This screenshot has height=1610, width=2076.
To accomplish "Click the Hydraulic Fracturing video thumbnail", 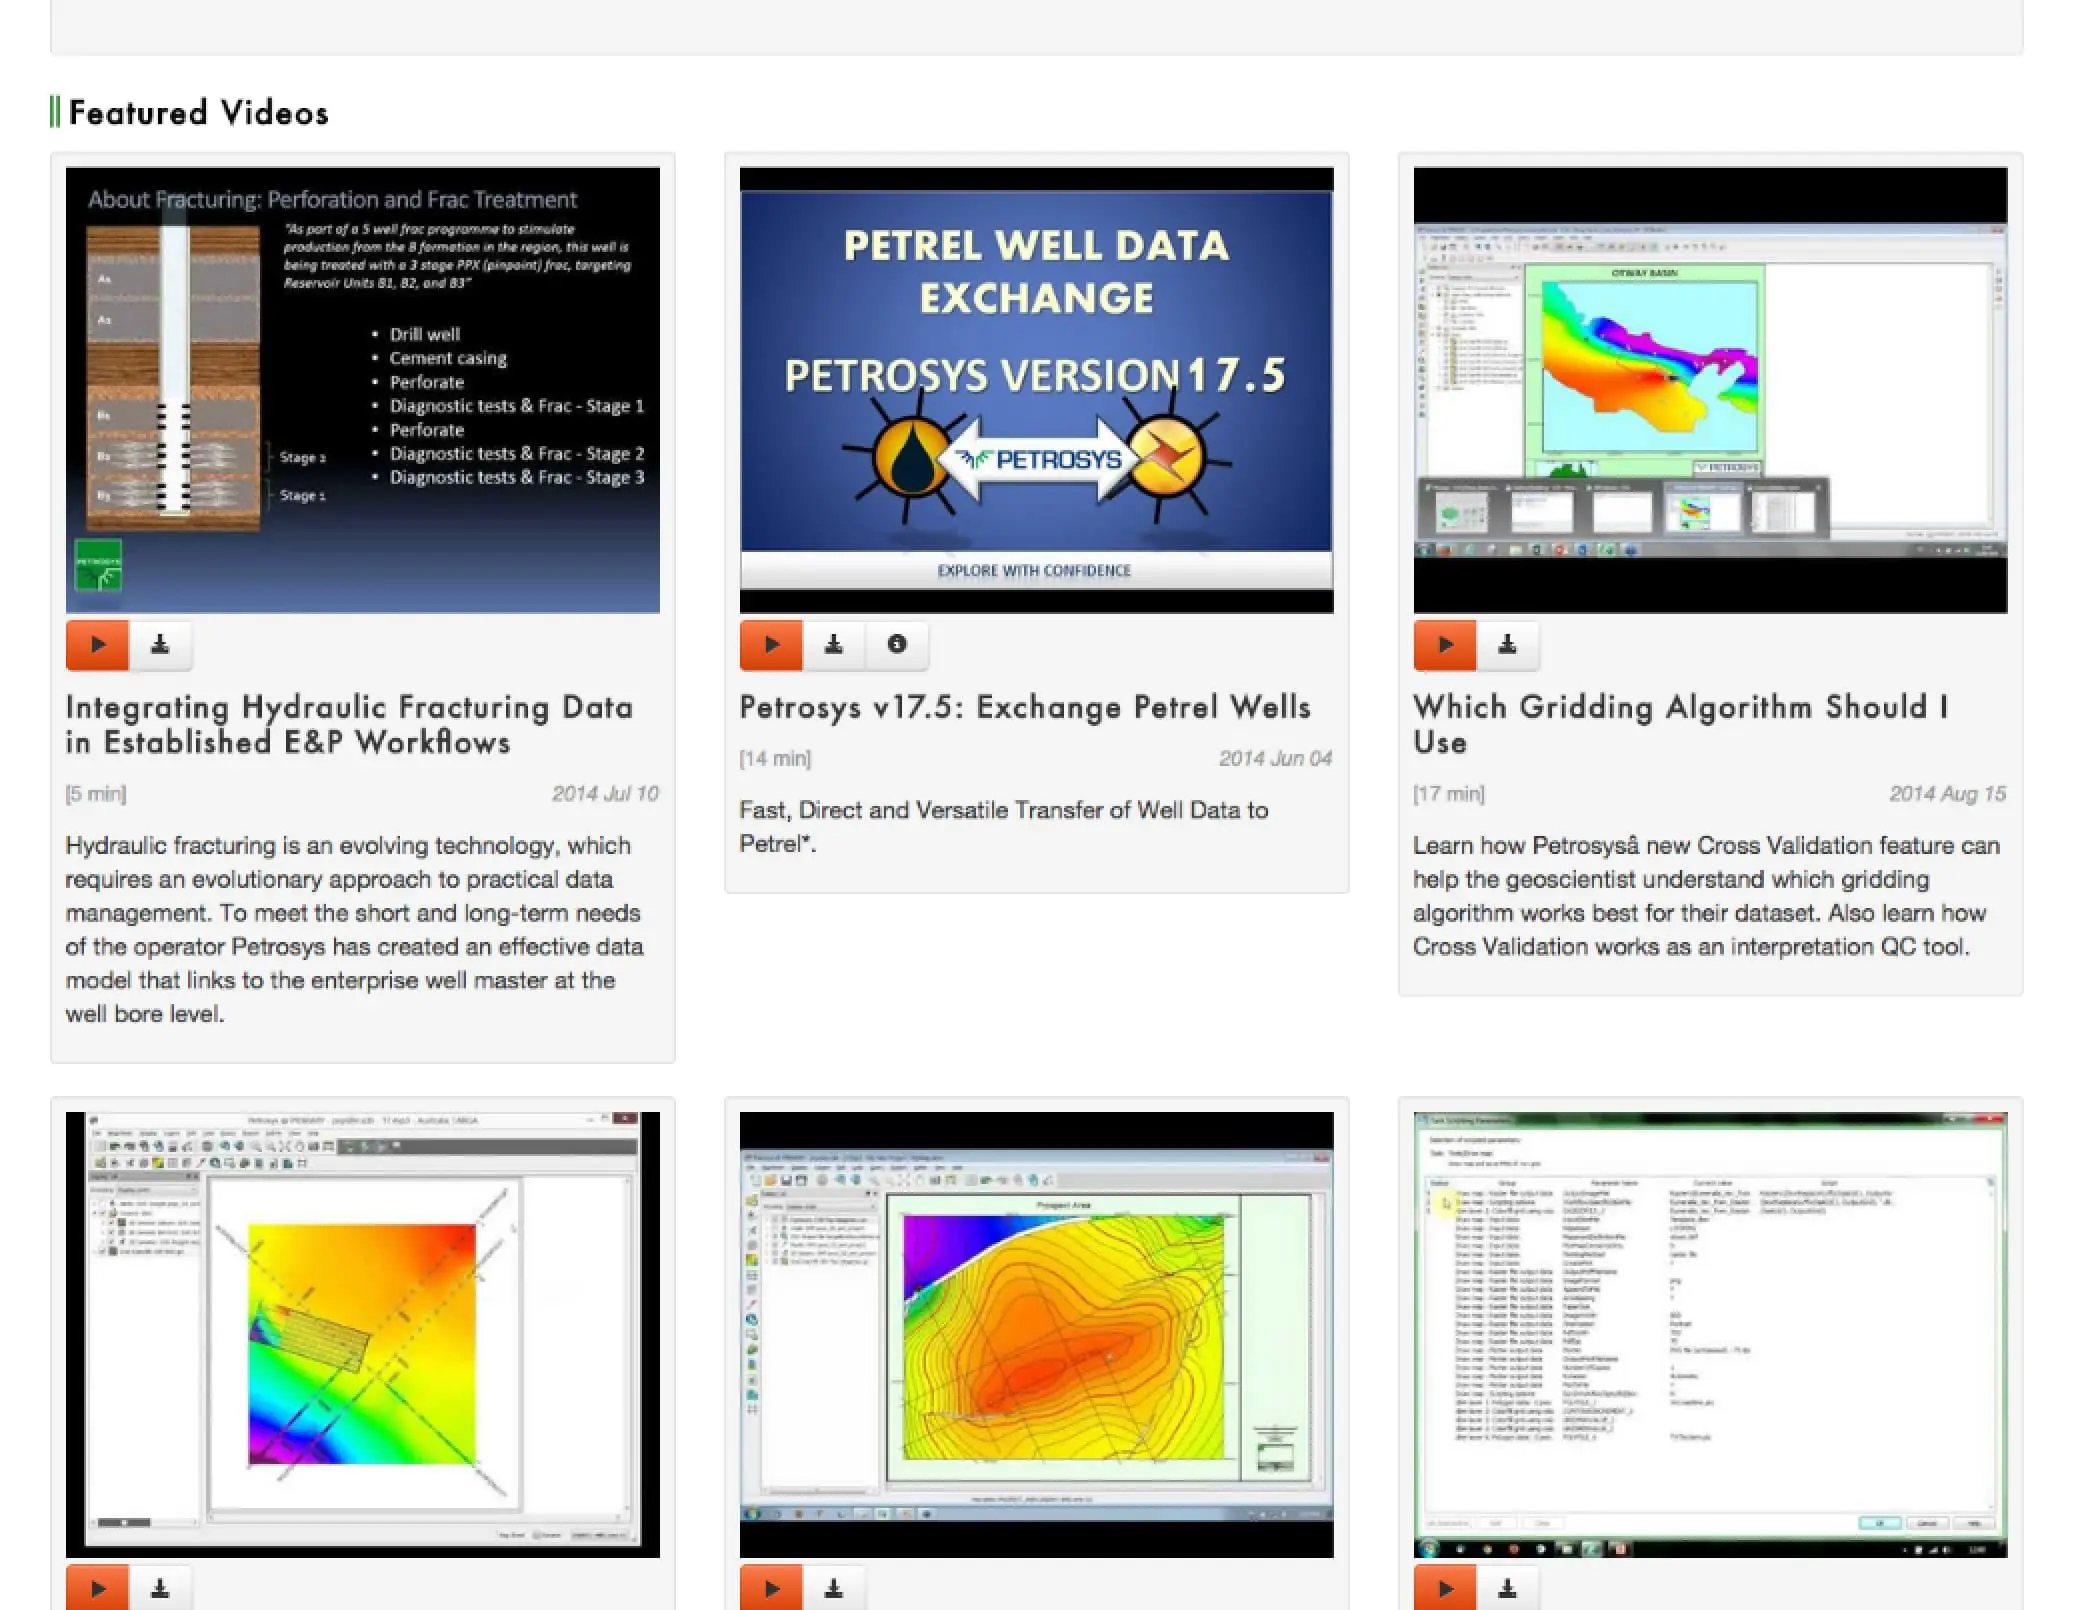I will tap(362, 388).
